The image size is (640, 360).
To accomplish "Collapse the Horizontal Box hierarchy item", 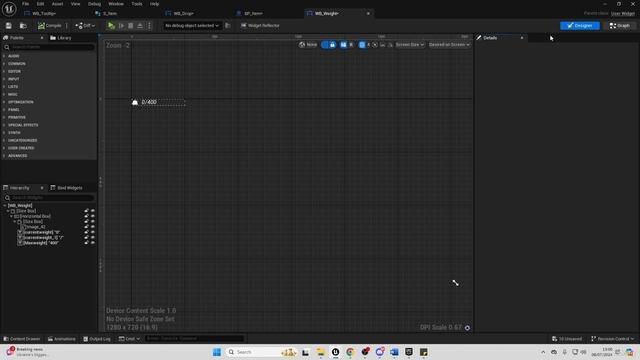I will tap(12, 216).
